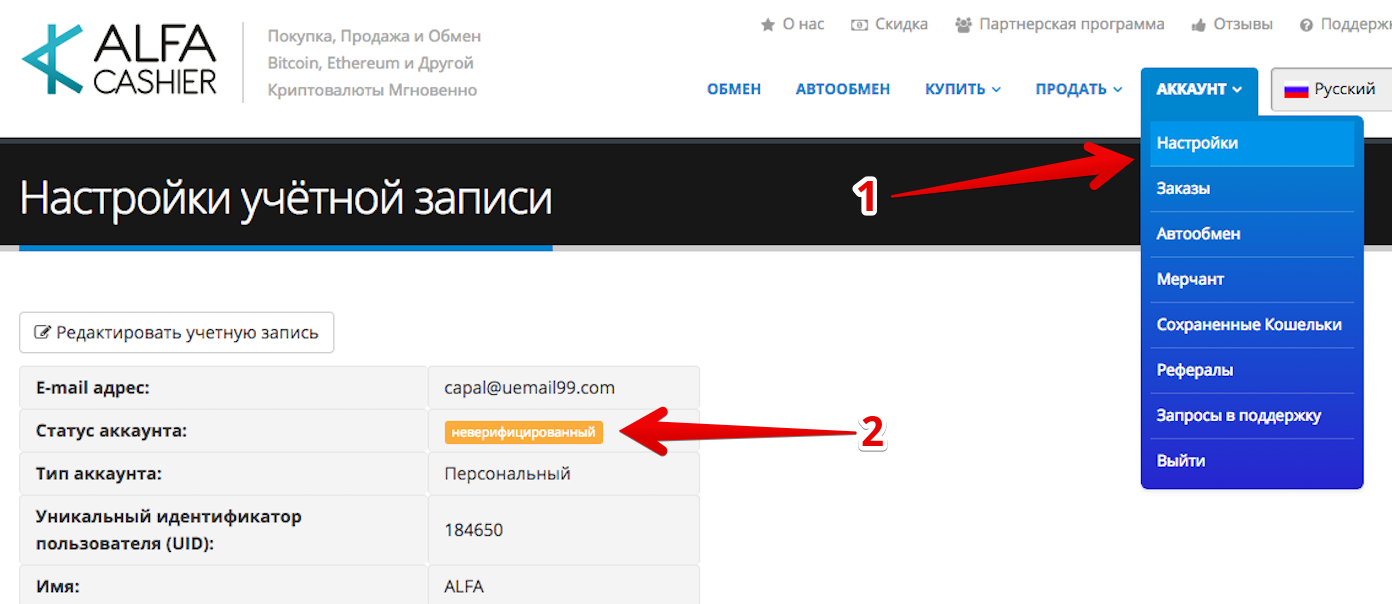The image size is (1392, 604).
Task: Select Заказы in account menu
Action: [x=1252, y=188]
